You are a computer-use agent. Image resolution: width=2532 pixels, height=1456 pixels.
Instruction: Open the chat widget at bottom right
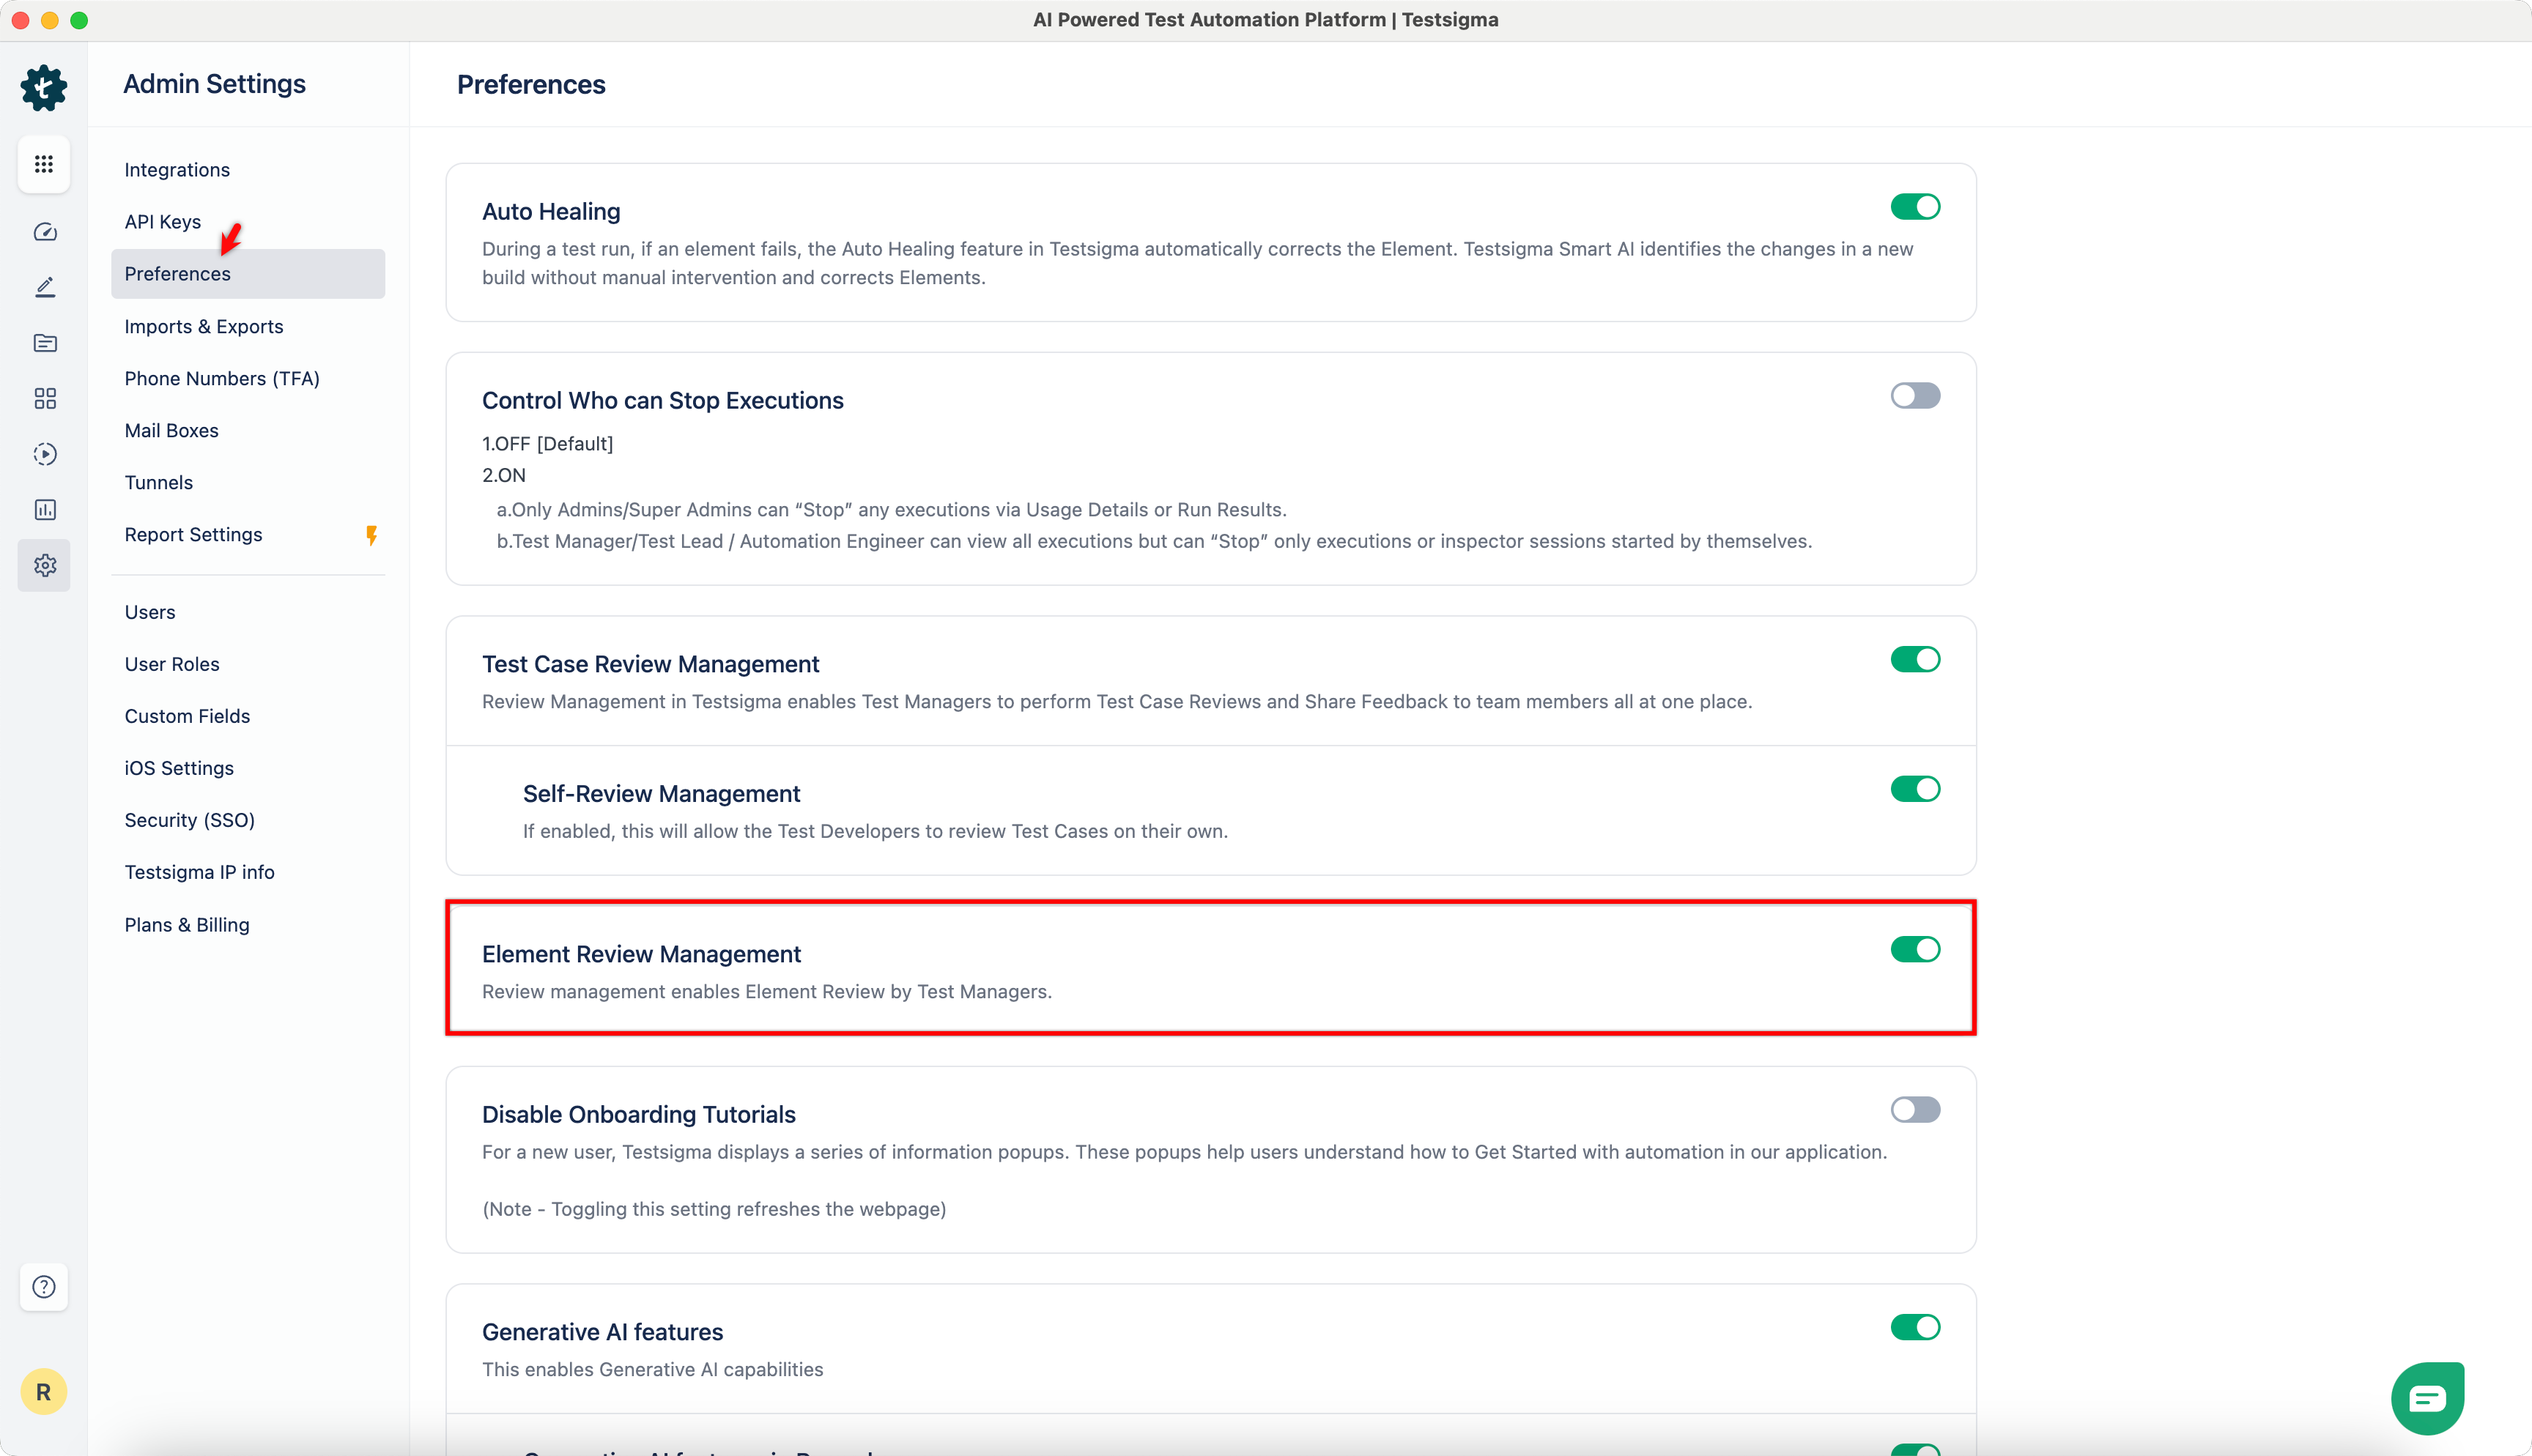(2427, 1397)
